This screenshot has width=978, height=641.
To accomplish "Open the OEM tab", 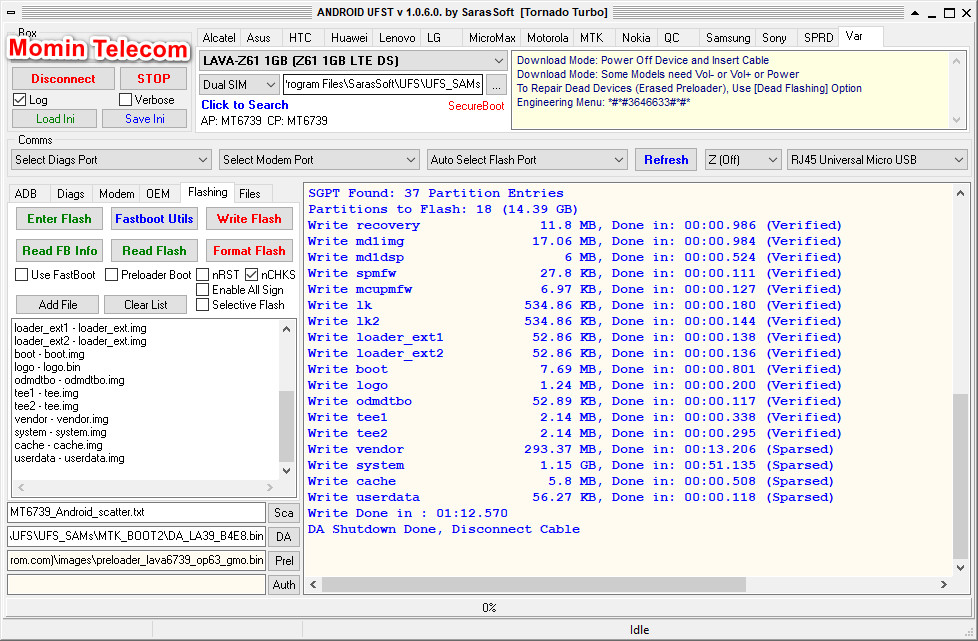I will [x=158, y=194].
